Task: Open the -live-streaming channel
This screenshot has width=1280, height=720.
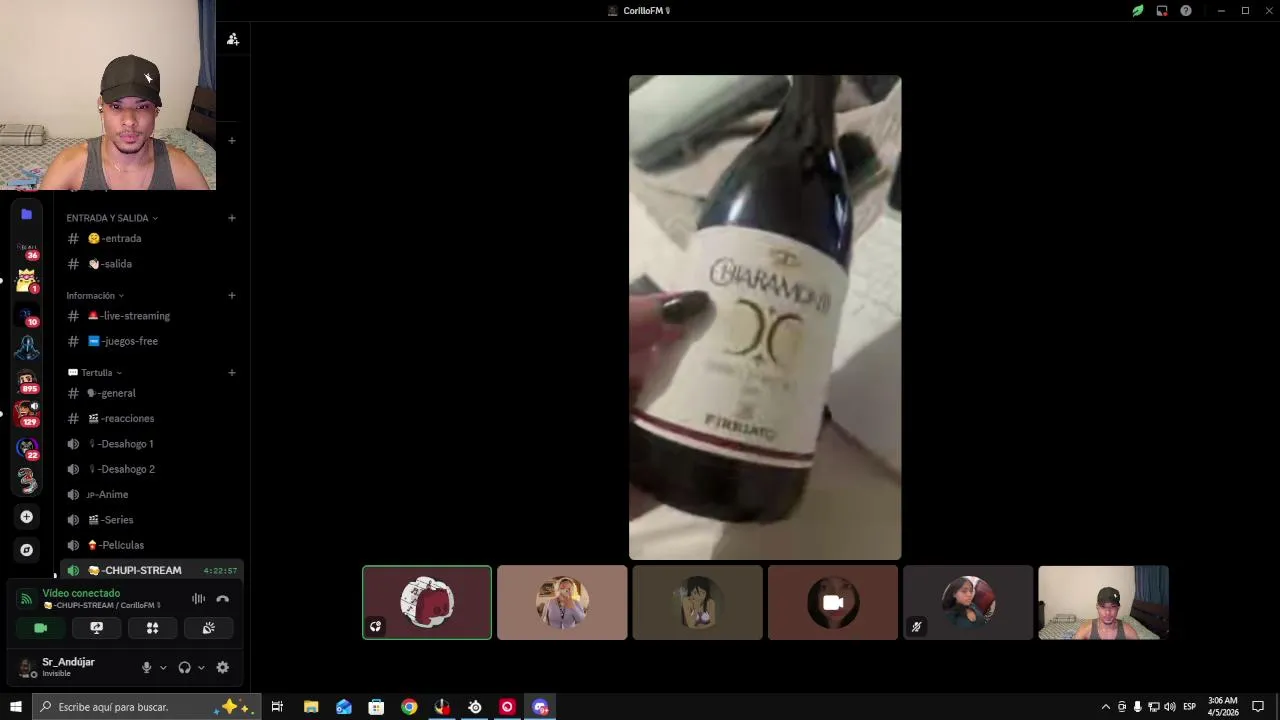Action: click(x=150, y=316)
